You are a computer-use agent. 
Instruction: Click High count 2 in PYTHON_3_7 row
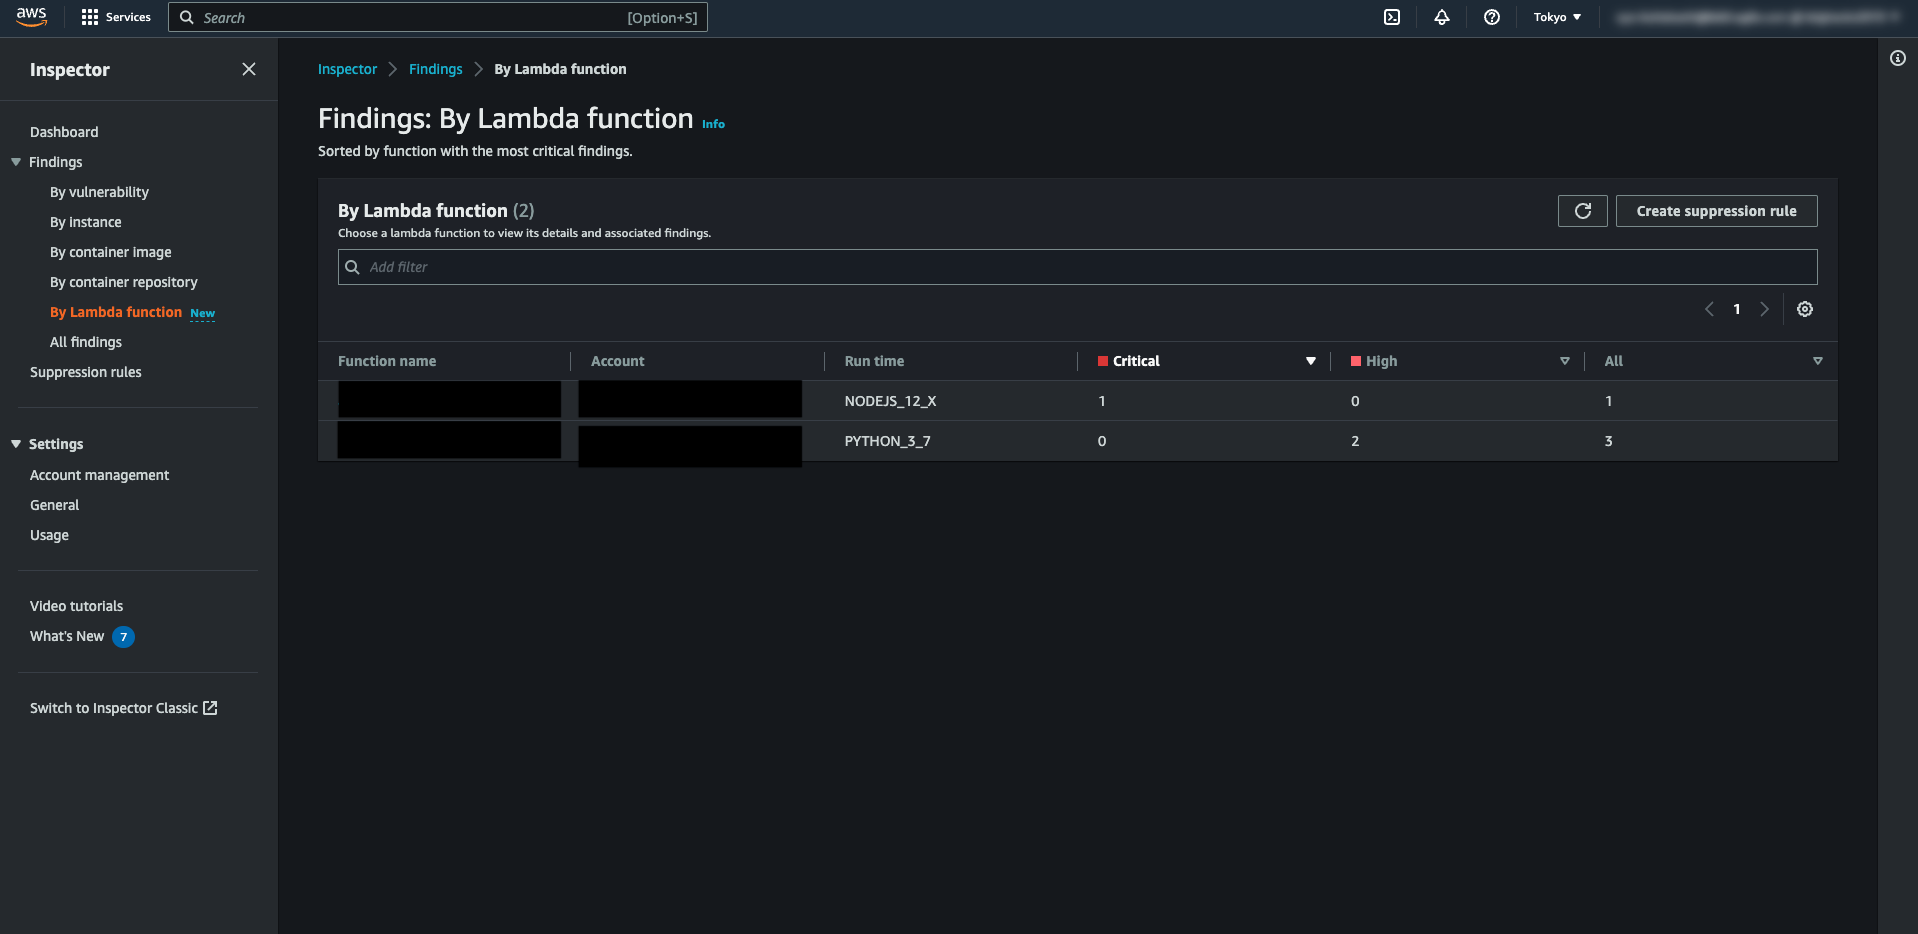coord(1355,441)
